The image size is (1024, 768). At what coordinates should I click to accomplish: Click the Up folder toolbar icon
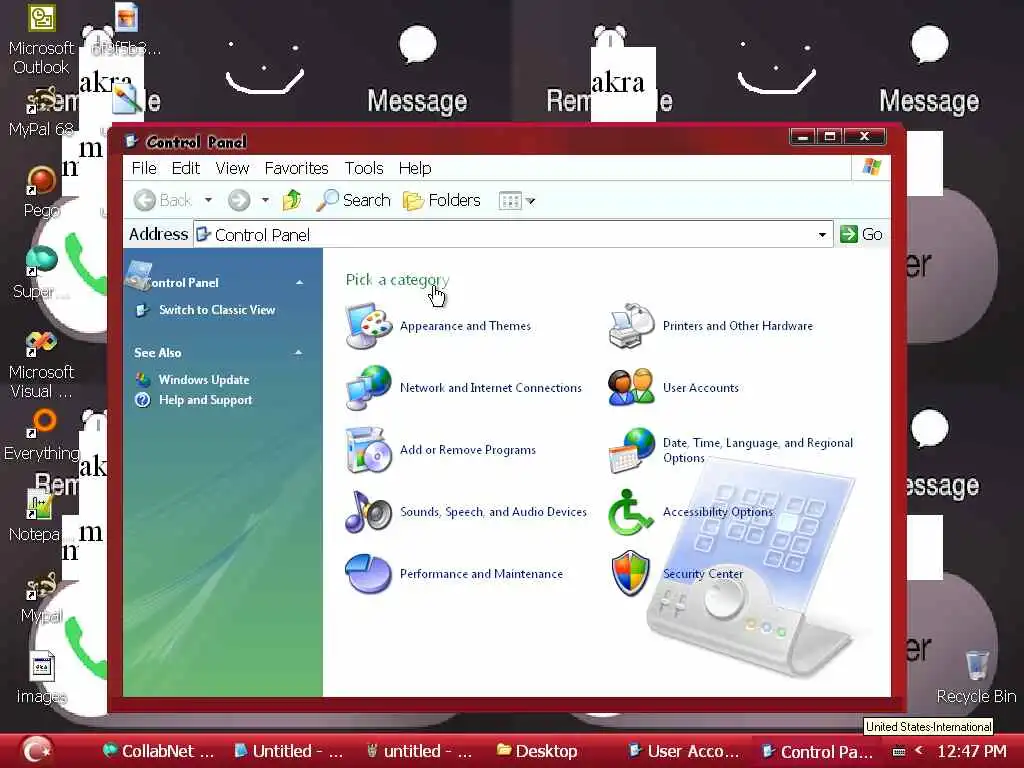click(292, 200)
